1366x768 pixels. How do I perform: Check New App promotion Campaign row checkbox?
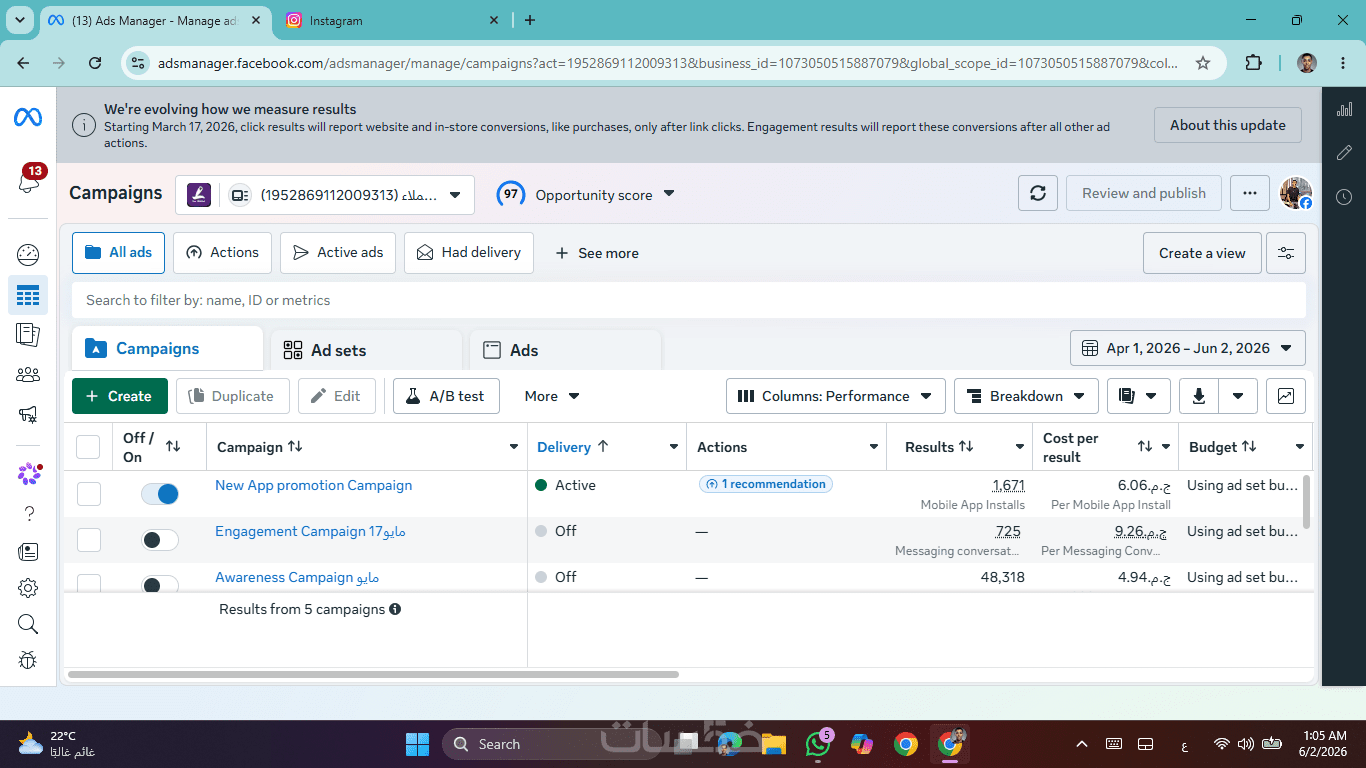coord(89,494)
